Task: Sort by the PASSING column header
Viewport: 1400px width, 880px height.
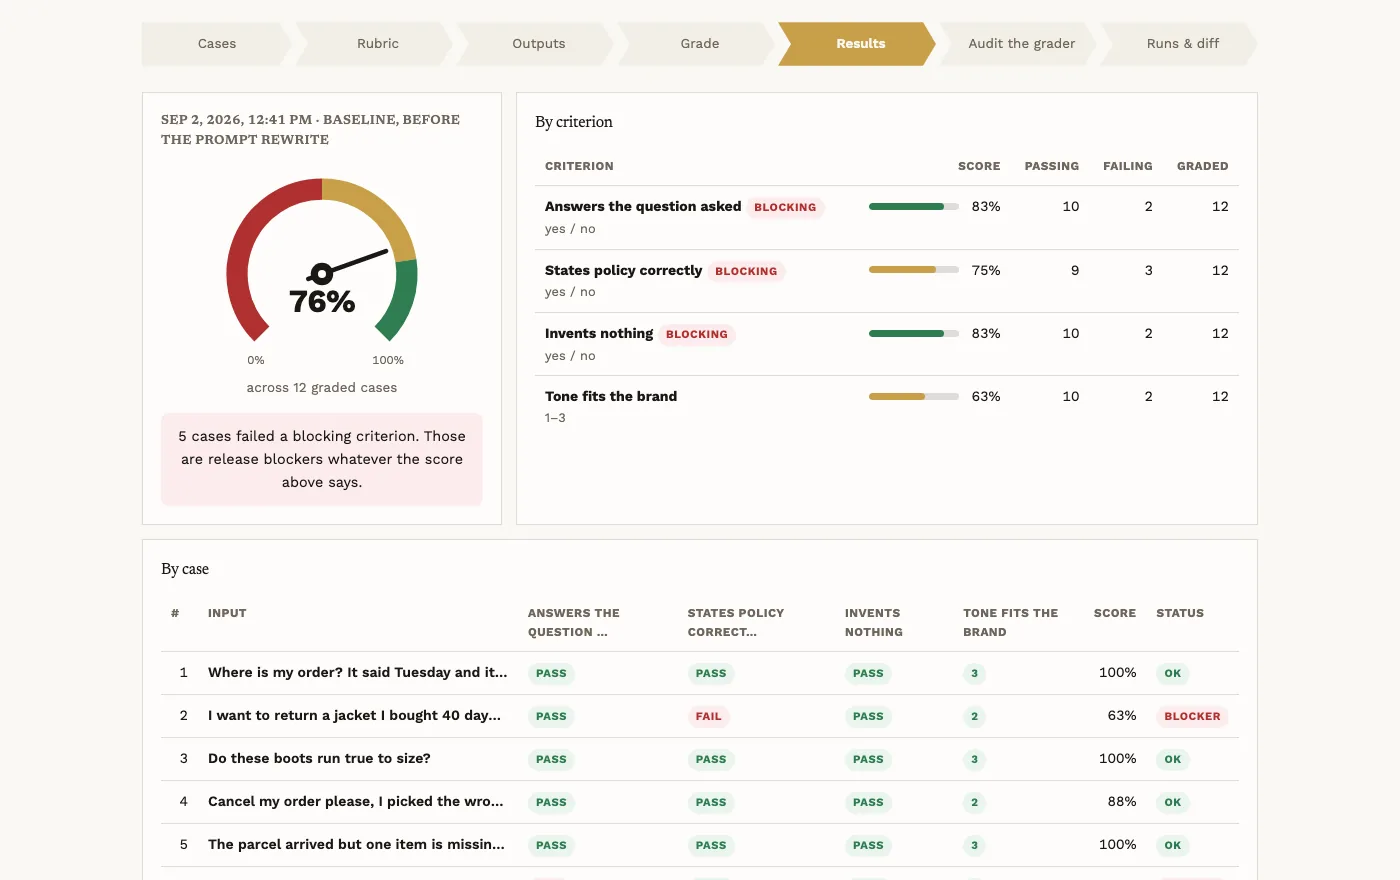Action: pyautogui.click(x=1052, y=166)
